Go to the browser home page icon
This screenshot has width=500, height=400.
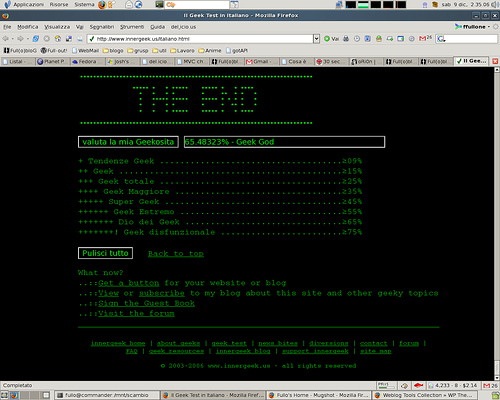58,39
